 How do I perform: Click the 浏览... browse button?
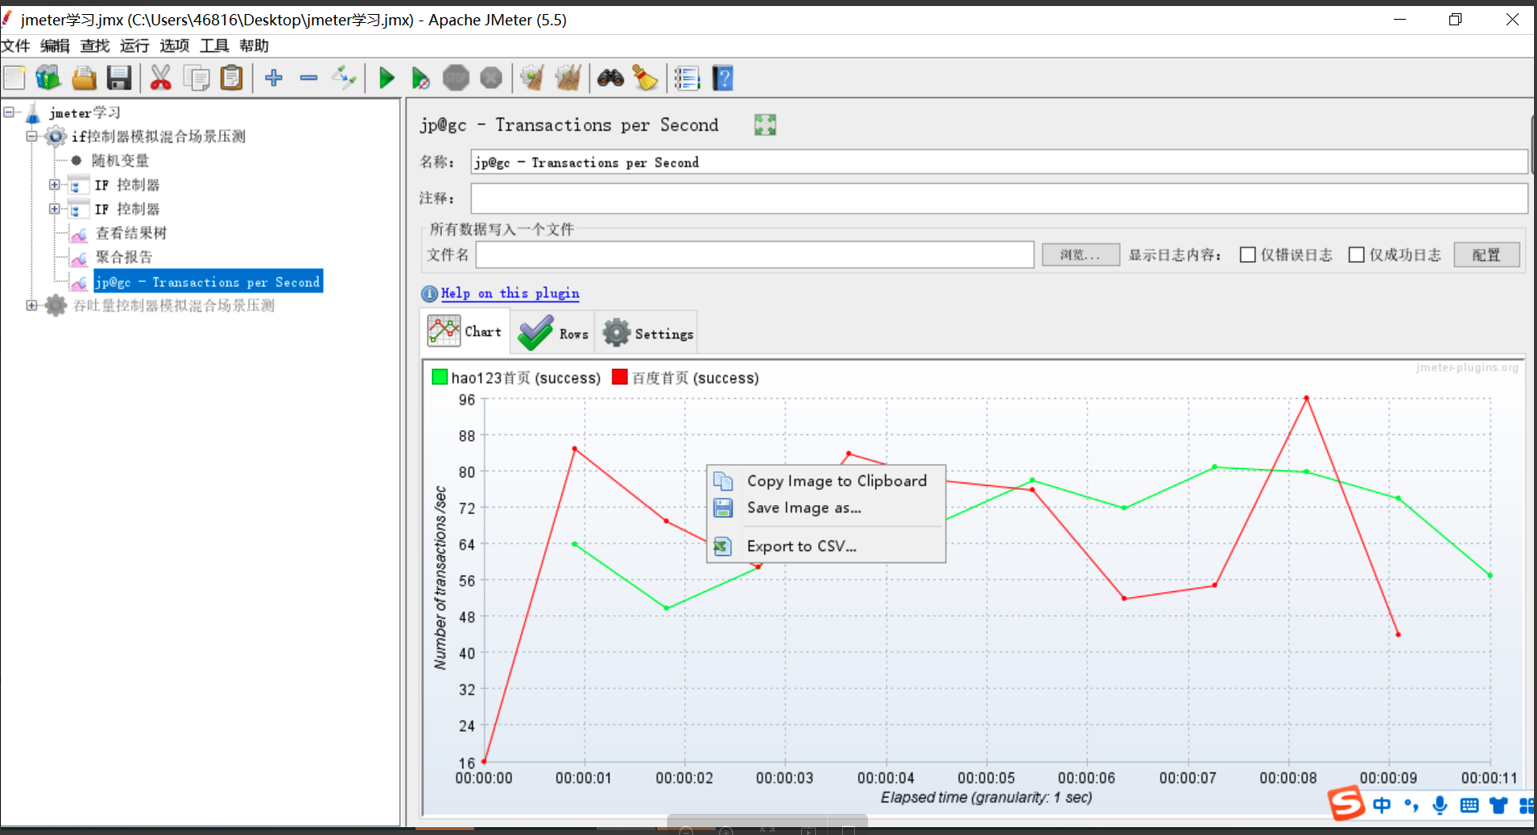point(1080,255)
